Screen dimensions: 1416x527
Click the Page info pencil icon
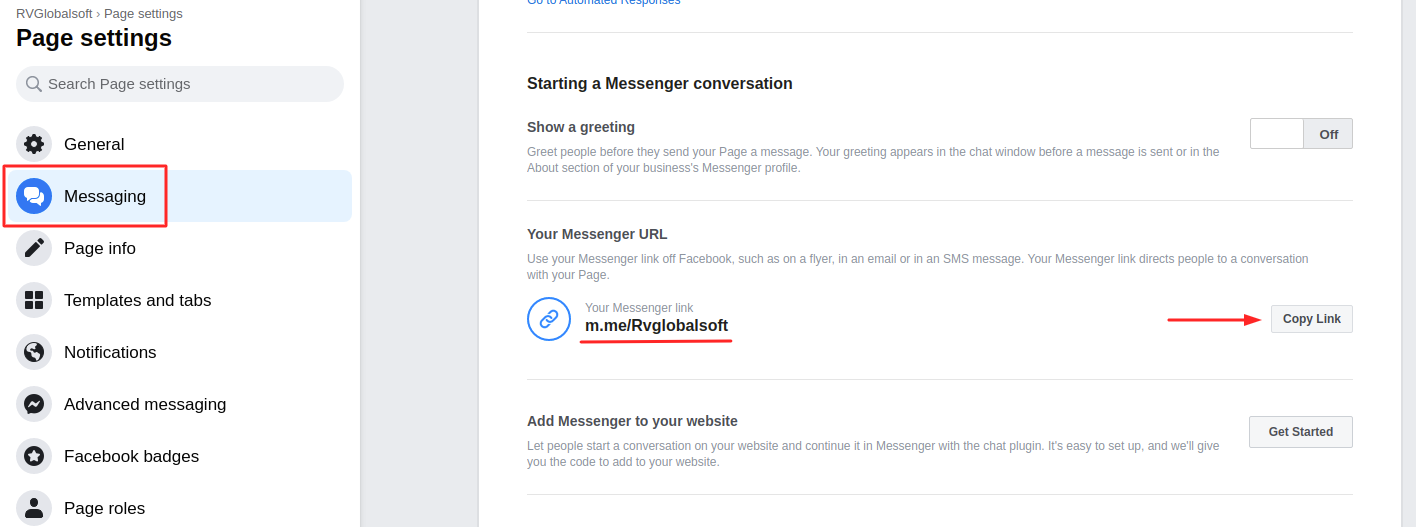point(34,248)
